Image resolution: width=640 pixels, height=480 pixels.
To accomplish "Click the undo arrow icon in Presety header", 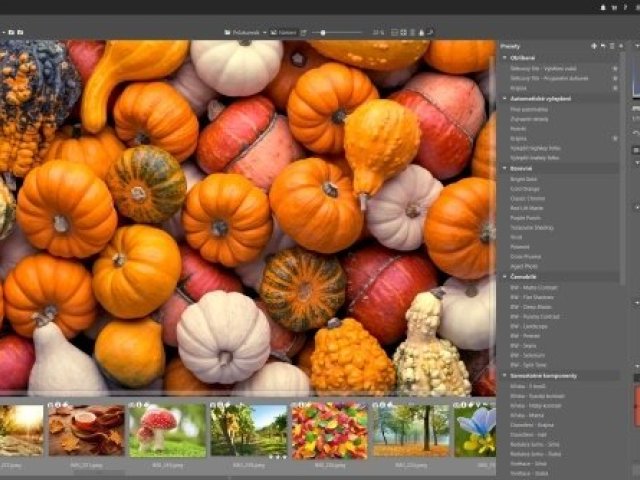I will point(603,46).
